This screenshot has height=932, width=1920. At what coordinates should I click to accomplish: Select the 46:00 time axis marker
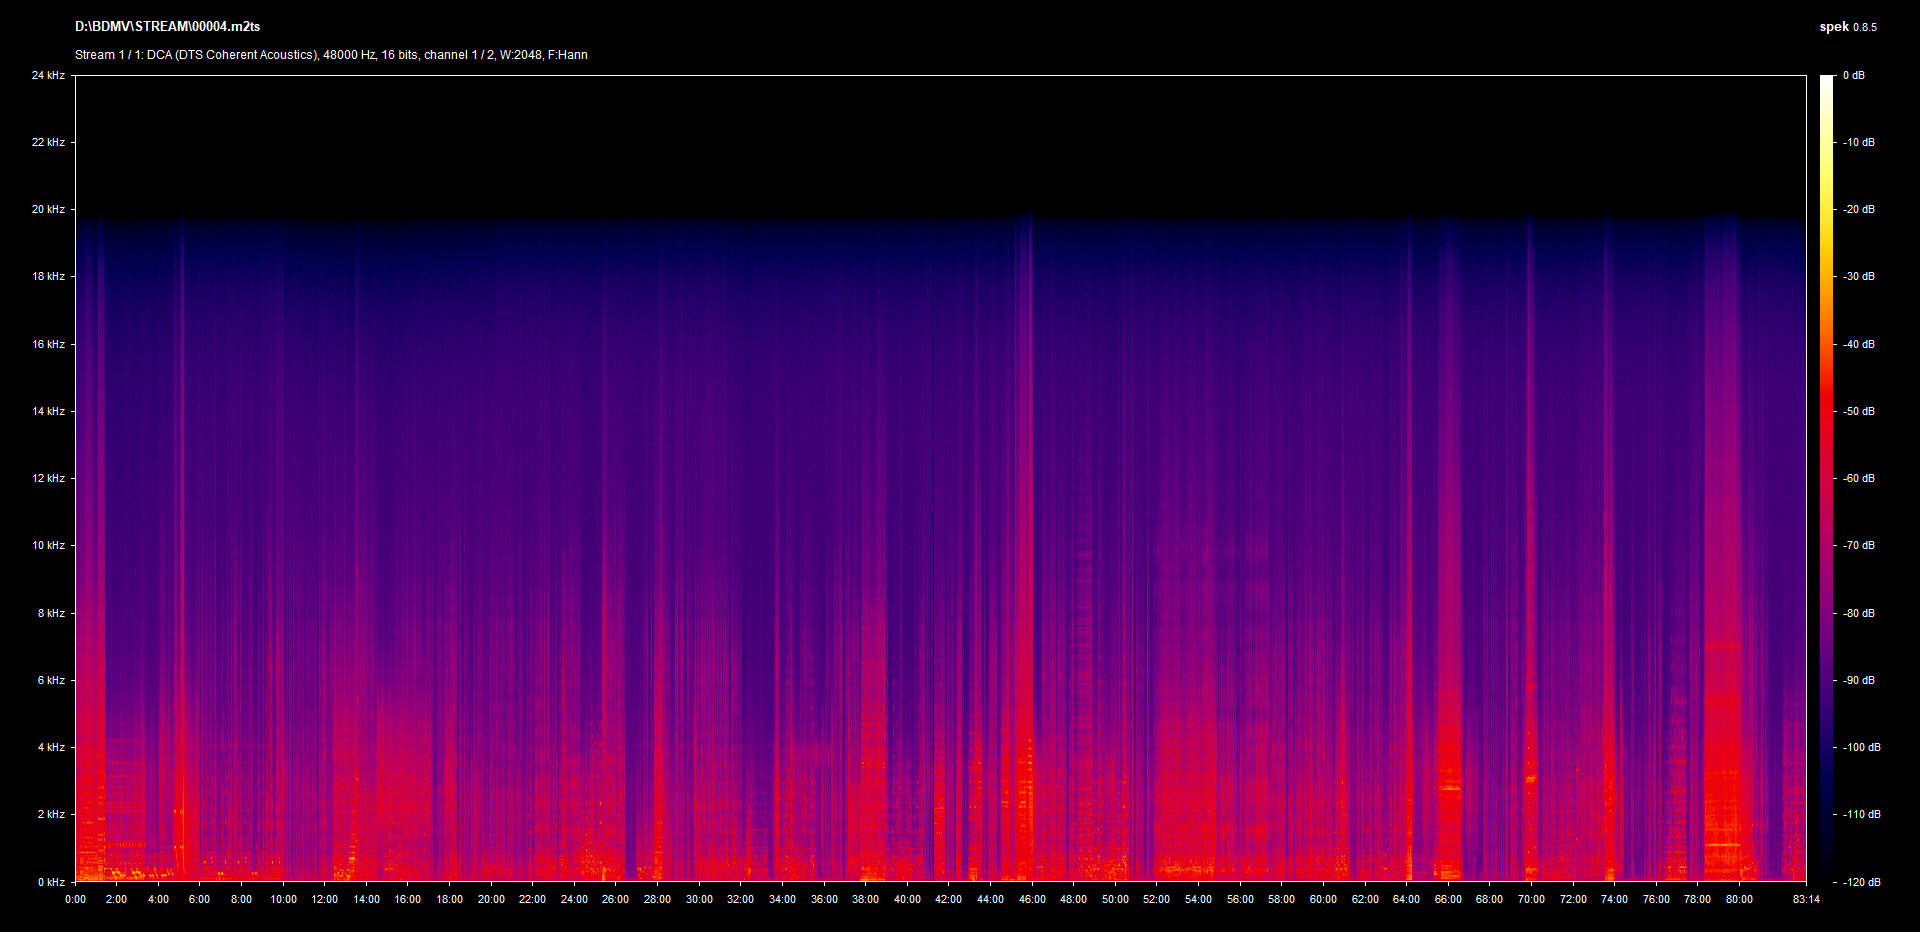[1032, 899]
